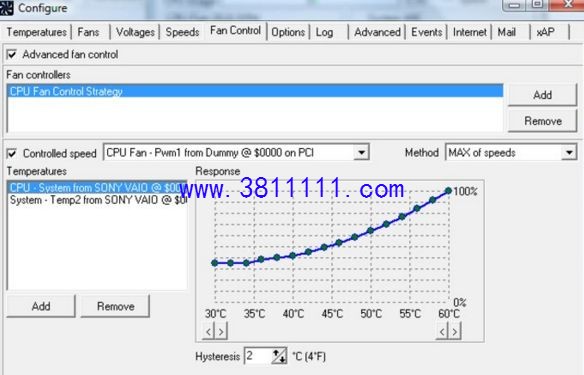The image size is (584, 375).
Task: Click left arrow under 60°C axis
Action: point(442,331)
